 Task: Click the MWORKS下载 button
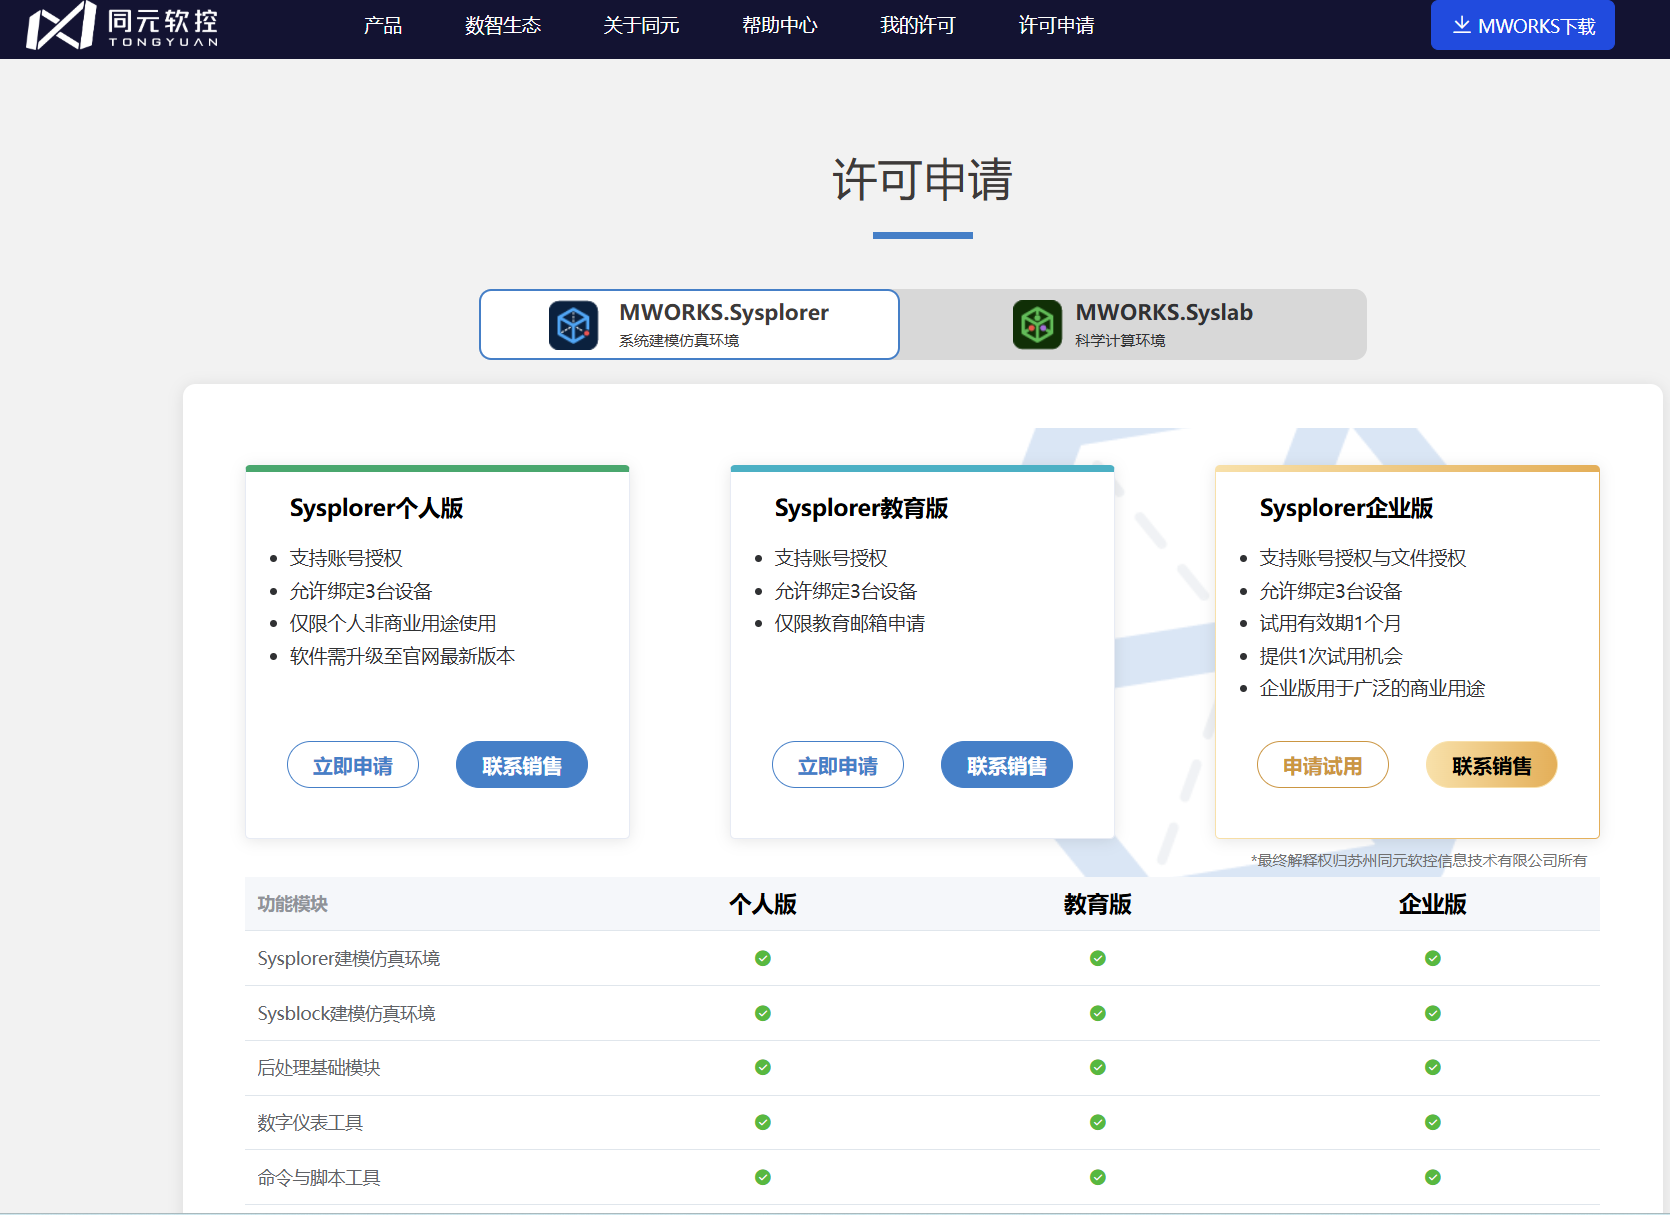click(1522, 25)
